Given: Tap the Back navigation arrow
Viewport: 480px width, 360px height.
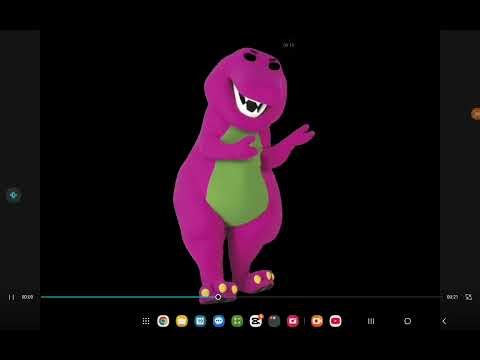Looking at the screenshot, I should (x=444, y=321).
